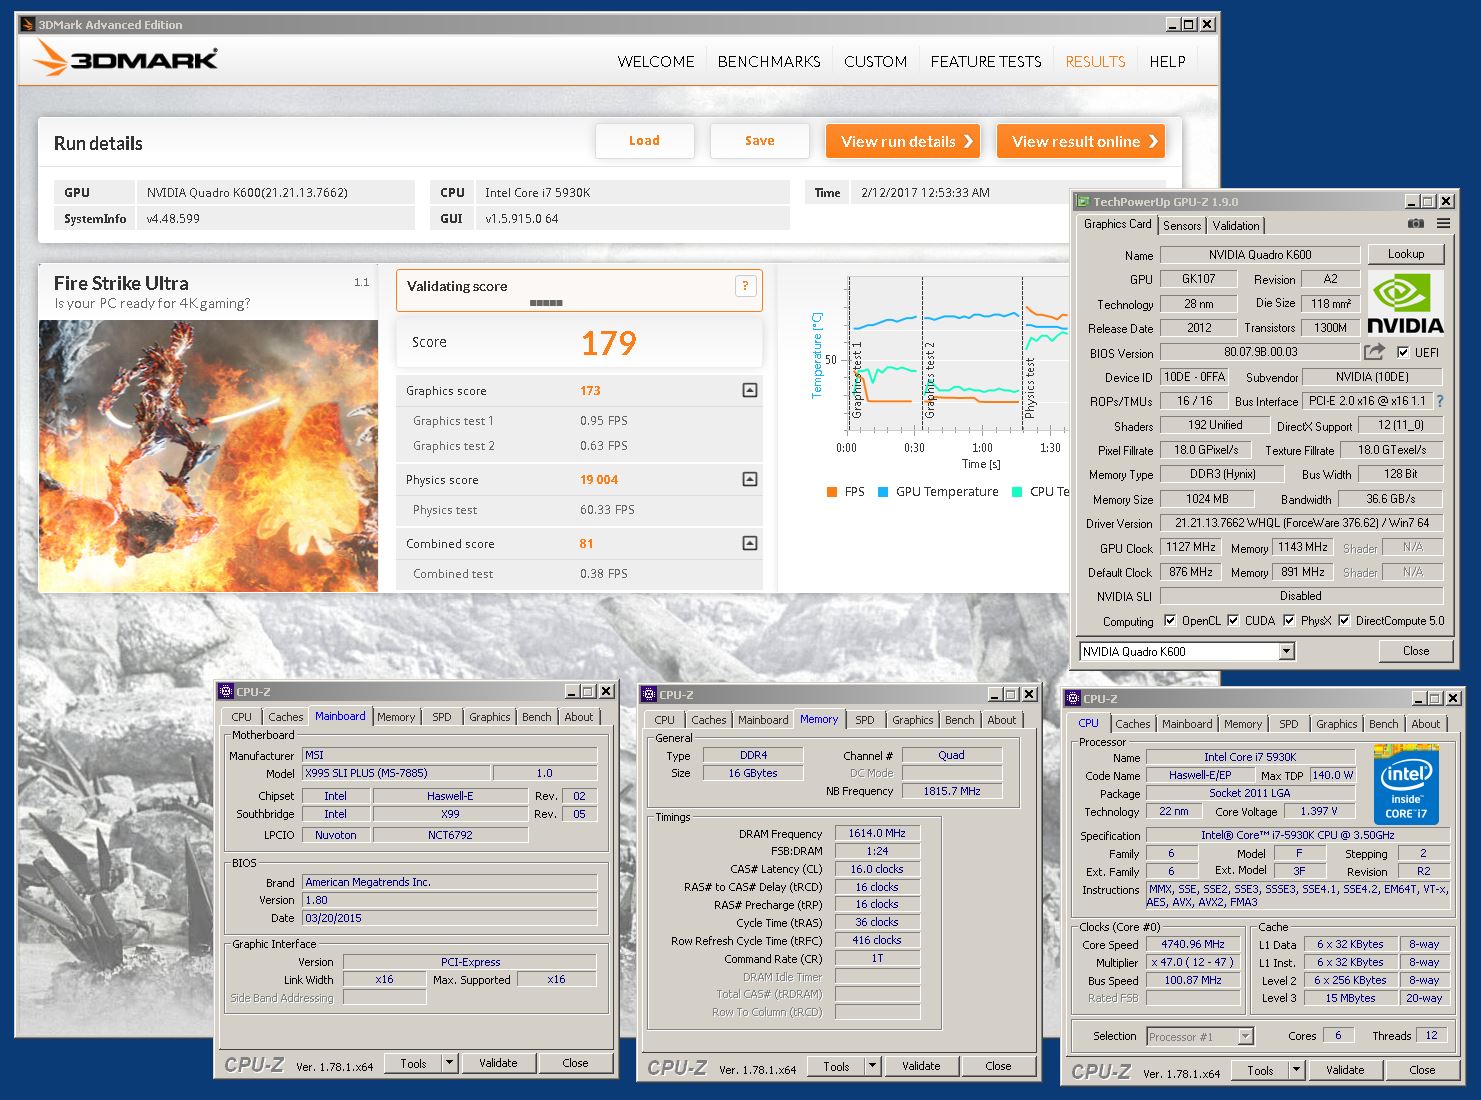The image size is (1481, 1100).
Task: Click the CPU-Z Memory window title icon
Action: tap(649, 694)
